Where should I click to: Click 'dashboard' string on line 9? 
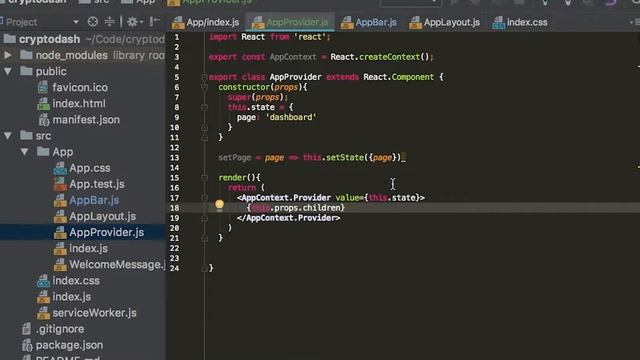click(x=291, y=118)
